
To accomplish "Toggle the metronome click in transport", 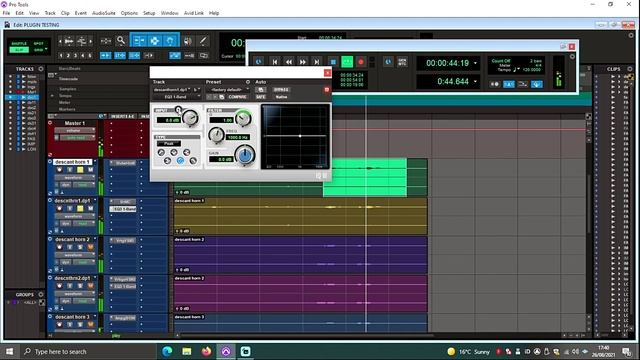I will point(509,84).
